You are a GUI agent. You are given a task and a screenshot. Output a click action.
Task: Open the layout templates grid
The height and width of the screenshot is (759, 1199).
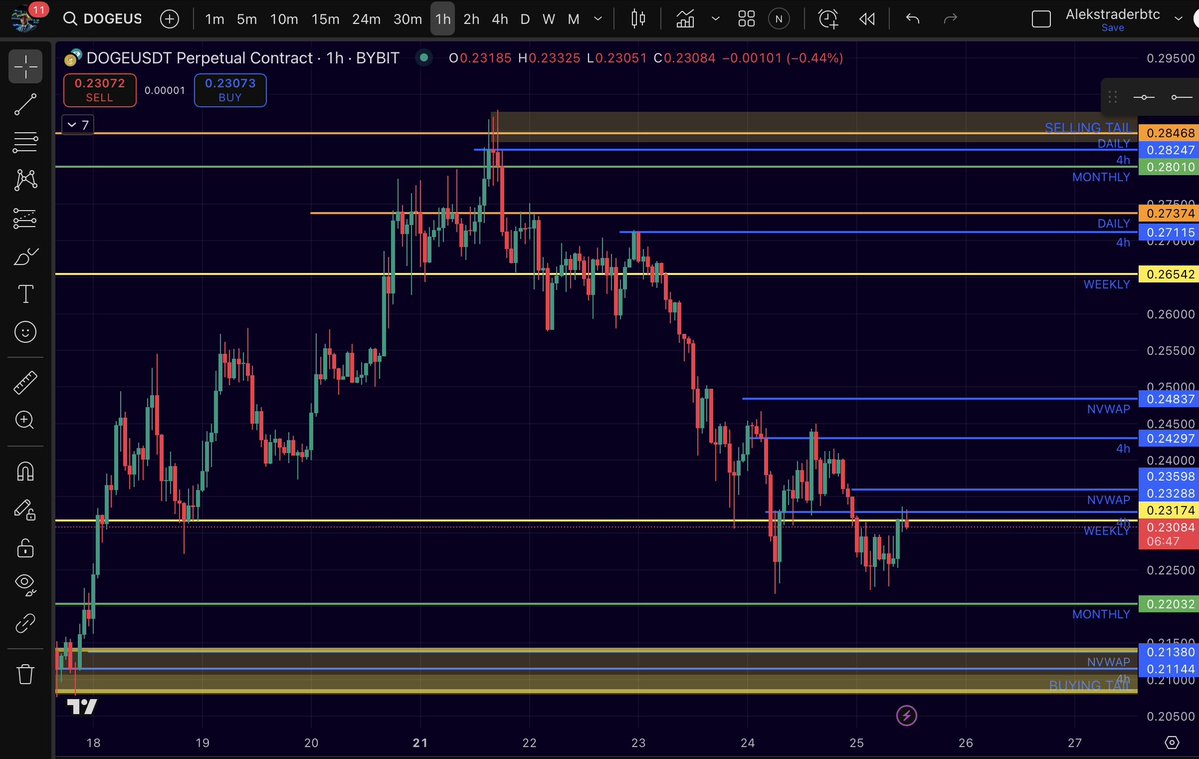(746, 19)
